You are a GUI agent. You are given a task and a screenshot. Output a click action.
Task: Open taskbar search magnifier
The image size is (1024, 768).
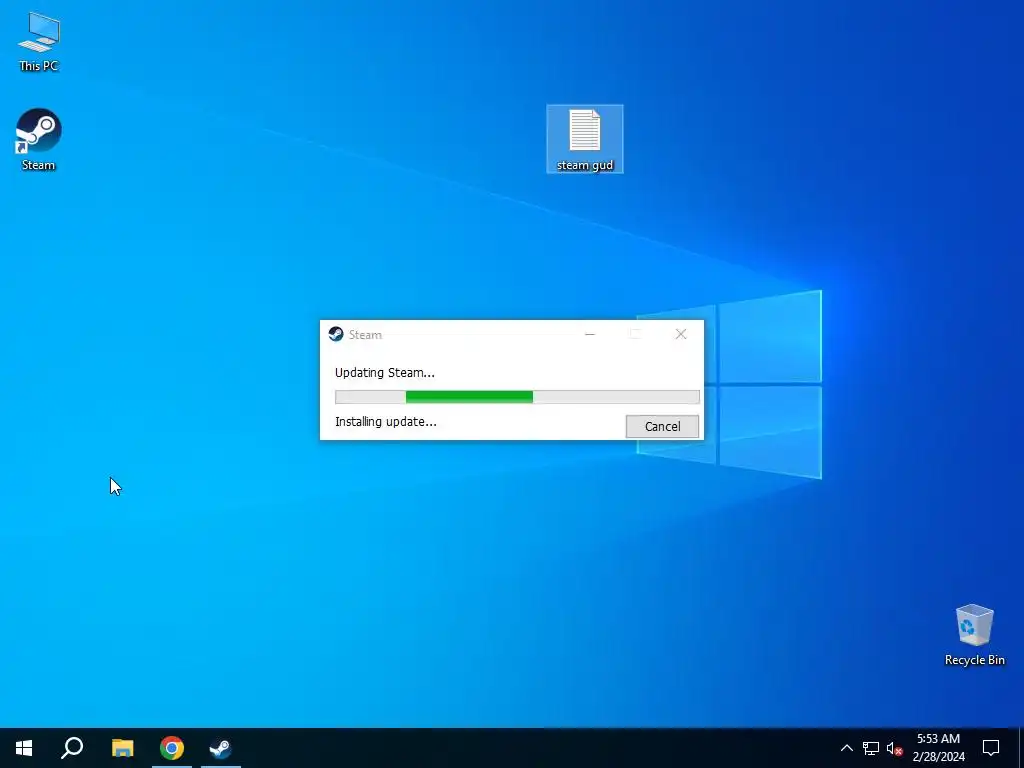click(72, 748)
